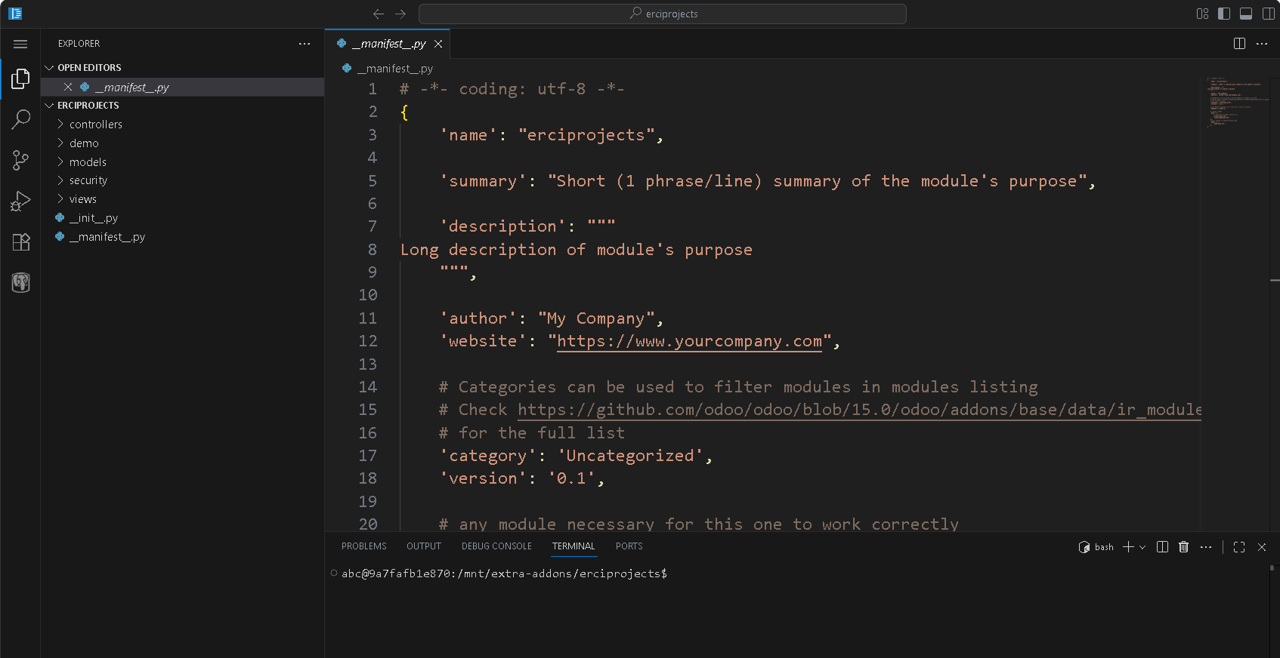Open __init__.py from the explorer
Image resolution: width=1280 pixels, height=658 pixels.
click(x=93, y=218)
